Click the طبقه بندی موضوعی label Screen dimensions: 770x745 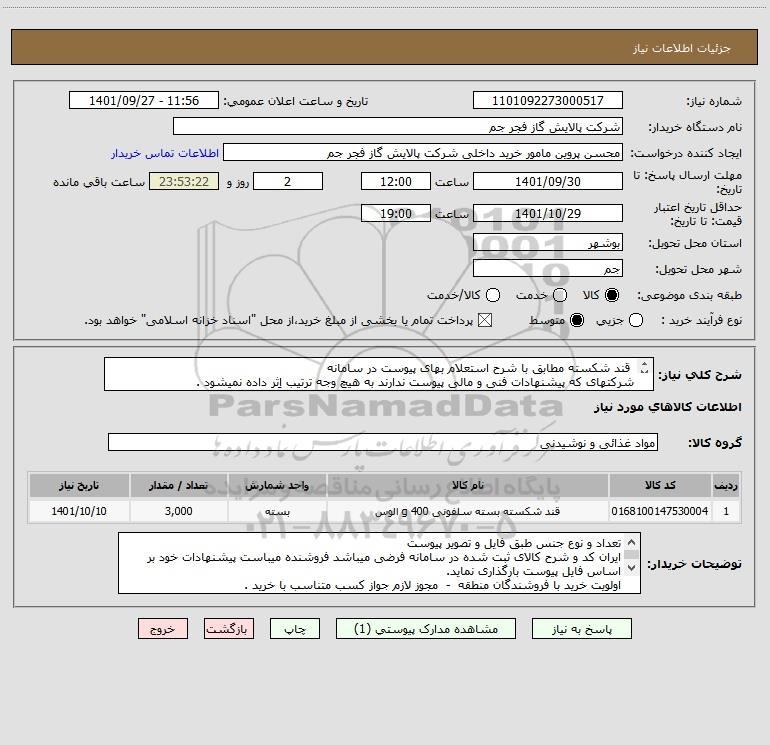(689, 295)
